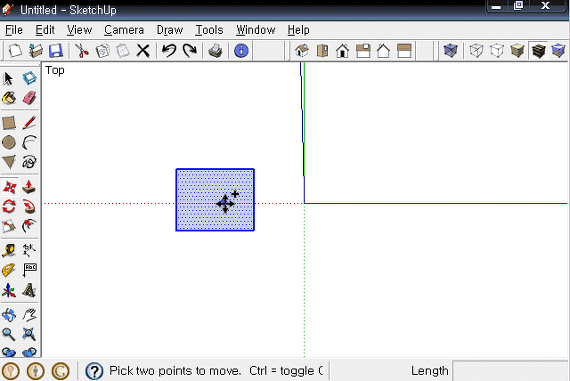Choose the Rotate tool
The width and height of the screenshot is (570, 381).
(x=9, y=207)
